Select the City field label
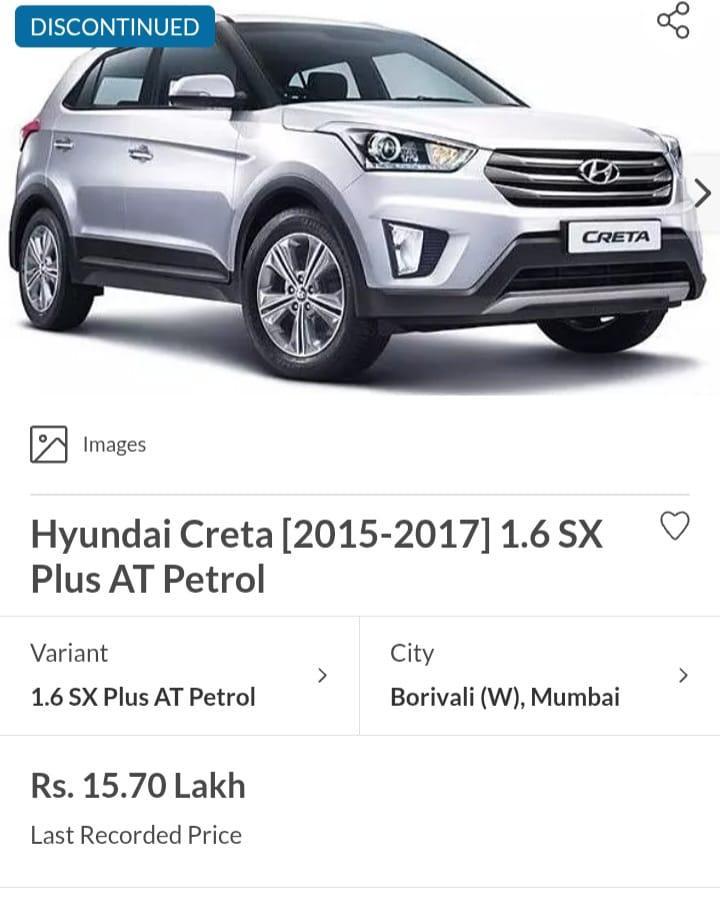The height and width of the screenshot is (901, 720). click(x=412, y=654)
